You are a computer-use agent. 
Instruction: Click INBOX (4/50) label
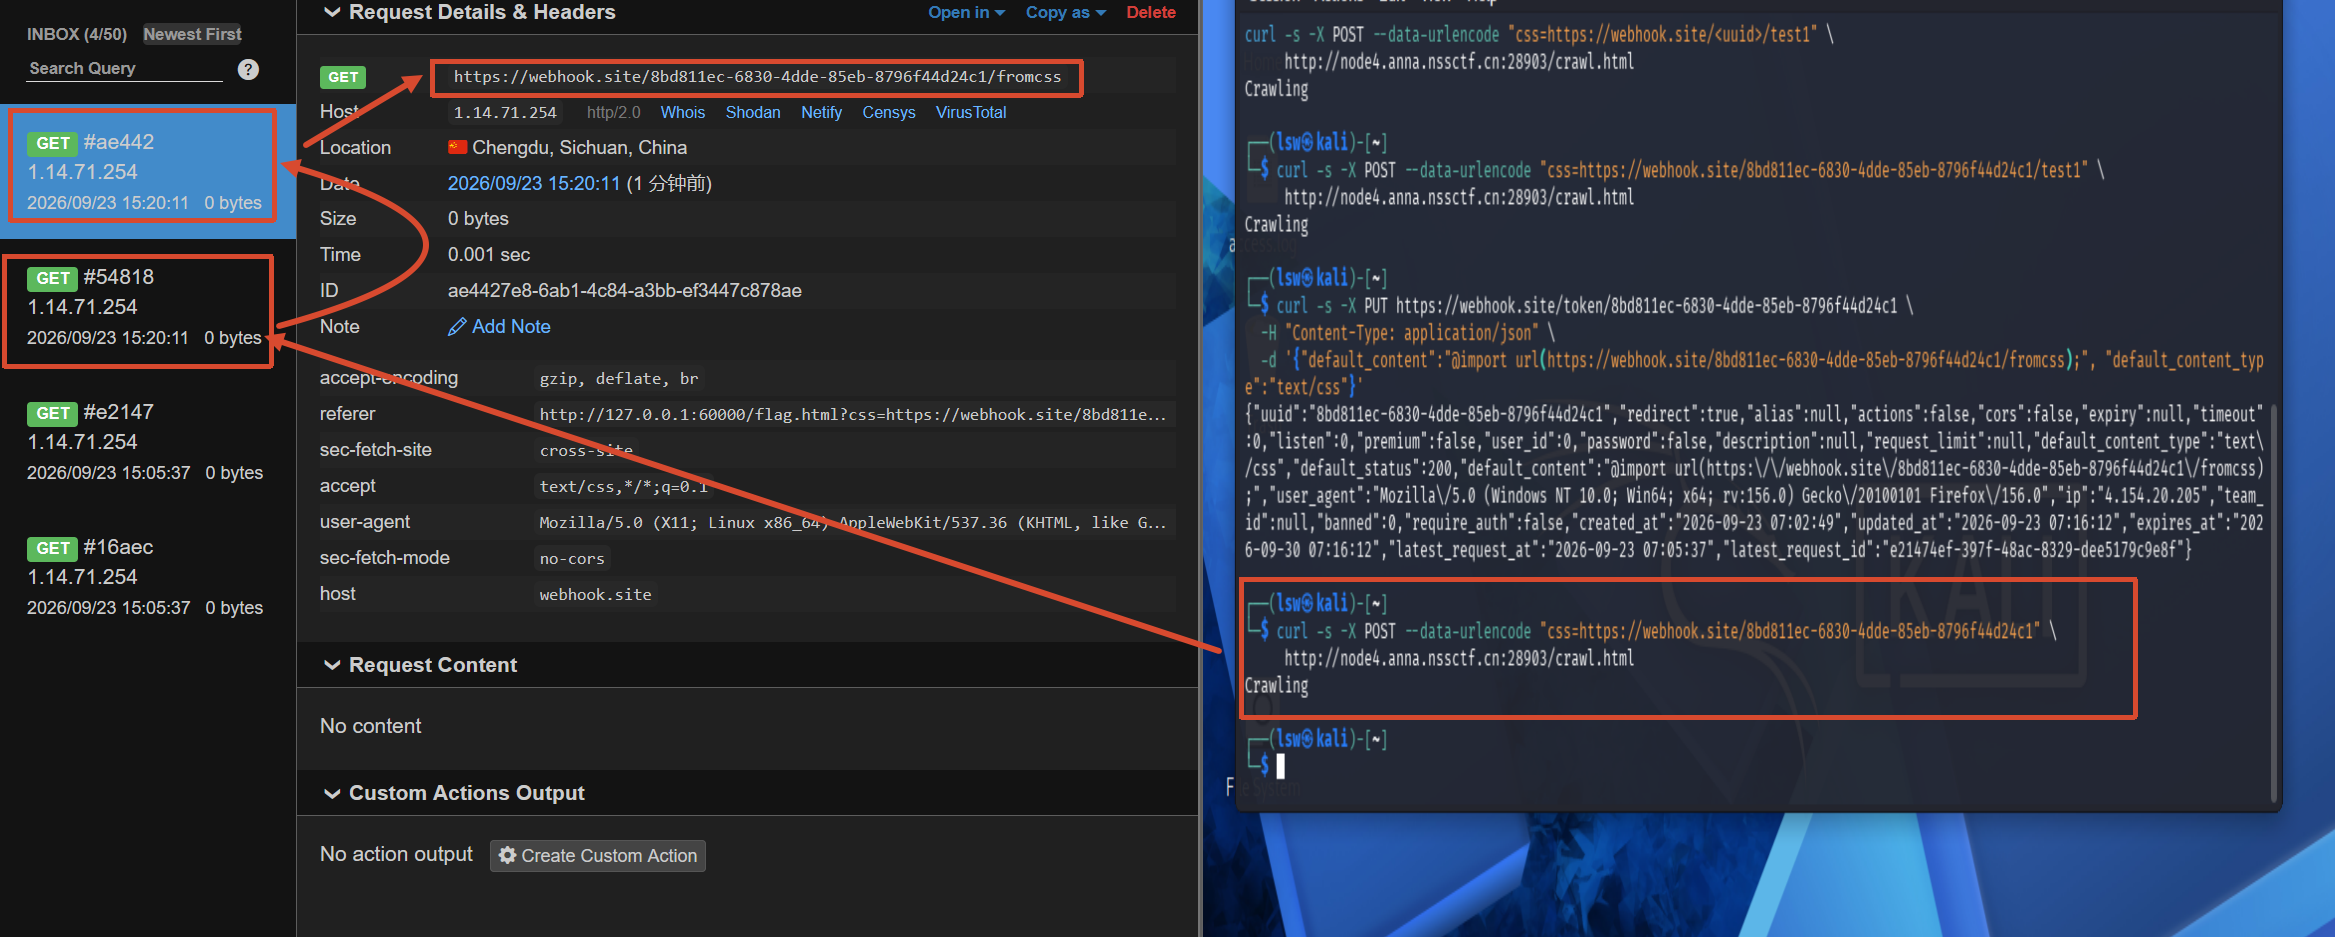[x=77, y=34]
